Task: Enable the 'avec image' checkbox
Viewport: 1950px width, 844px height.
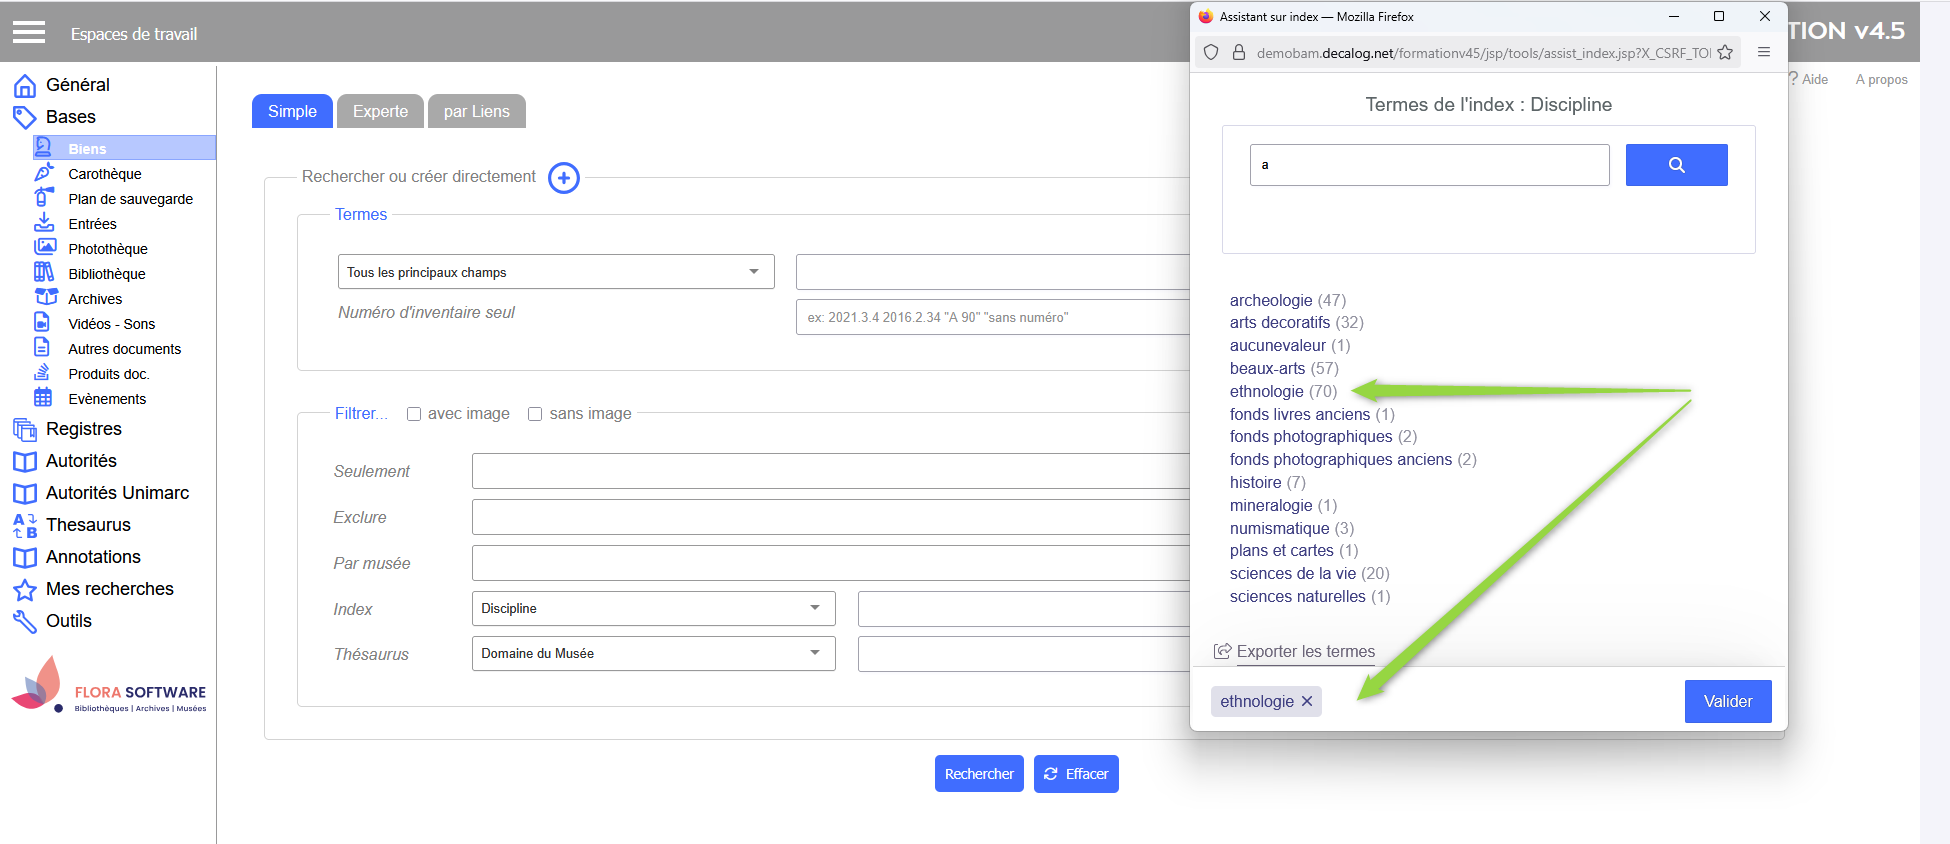Action: point(414,414)
